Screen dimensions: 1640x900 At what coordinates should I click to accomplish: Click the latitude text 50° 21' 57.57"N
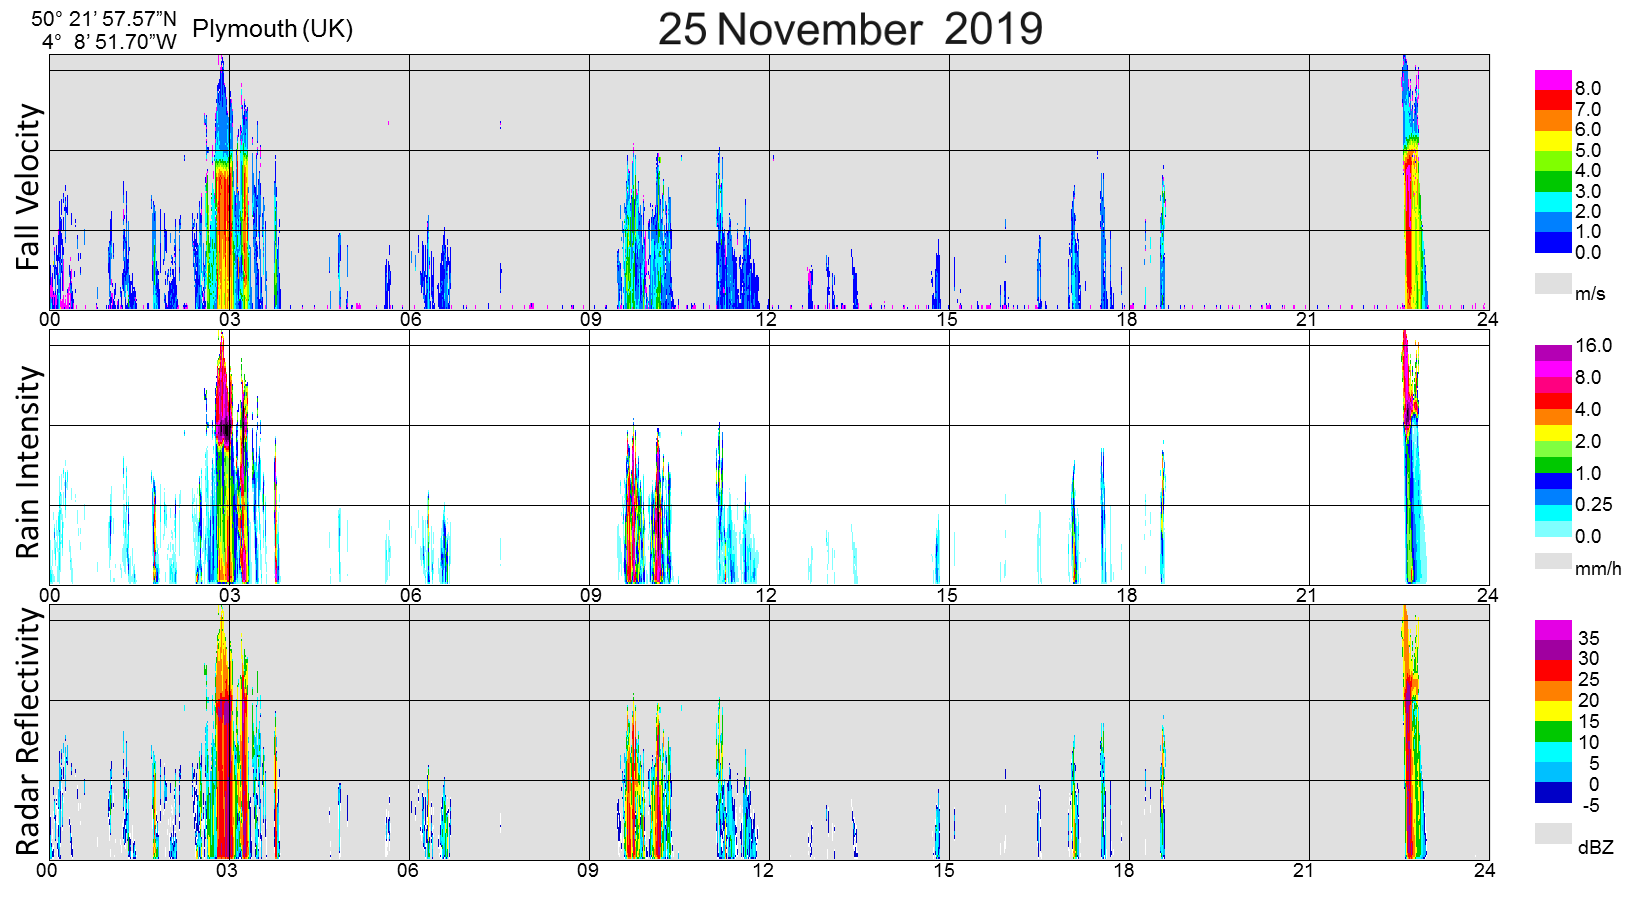click(x=104, y=19)
